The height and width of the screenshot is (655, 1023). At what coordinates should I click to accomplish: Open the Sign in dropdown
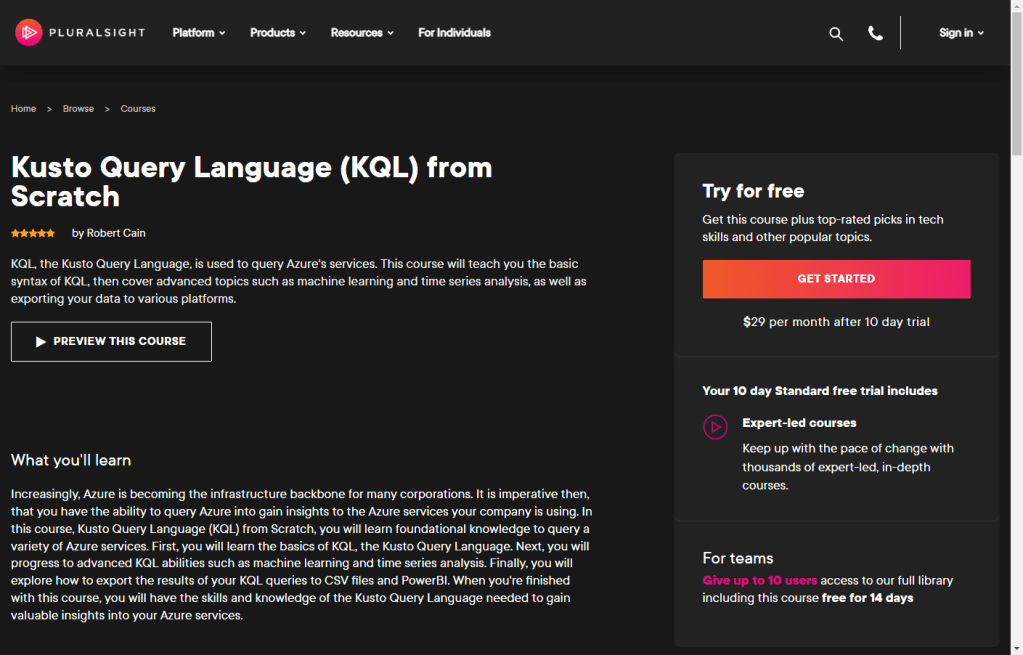click(961, 33)
